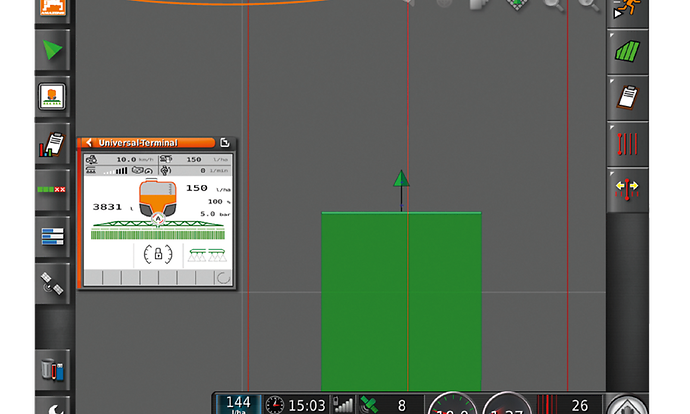The height and width of the screenshot is (414, 690).
Task: Select the boom sections icon in terminal
Action: pos(206,254)
